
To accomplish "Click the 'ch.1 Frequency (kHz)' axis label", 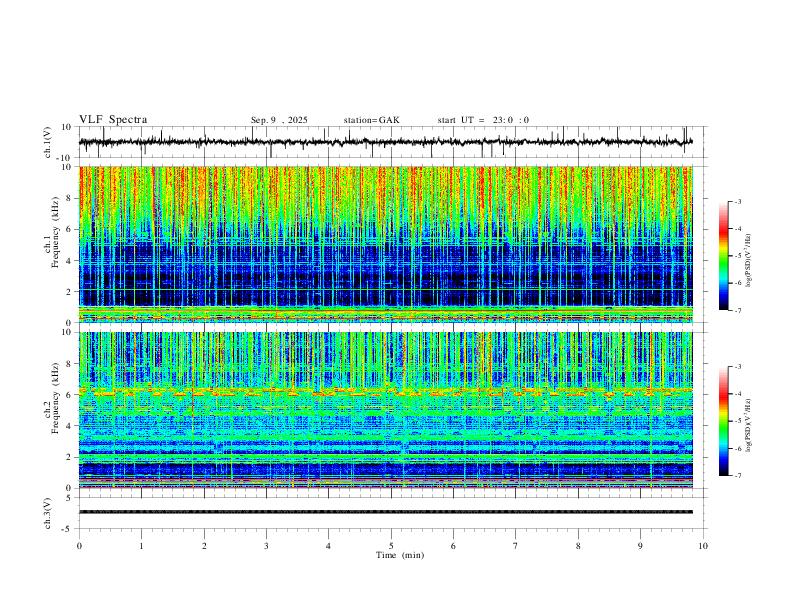I will click(x=52, y=232).
